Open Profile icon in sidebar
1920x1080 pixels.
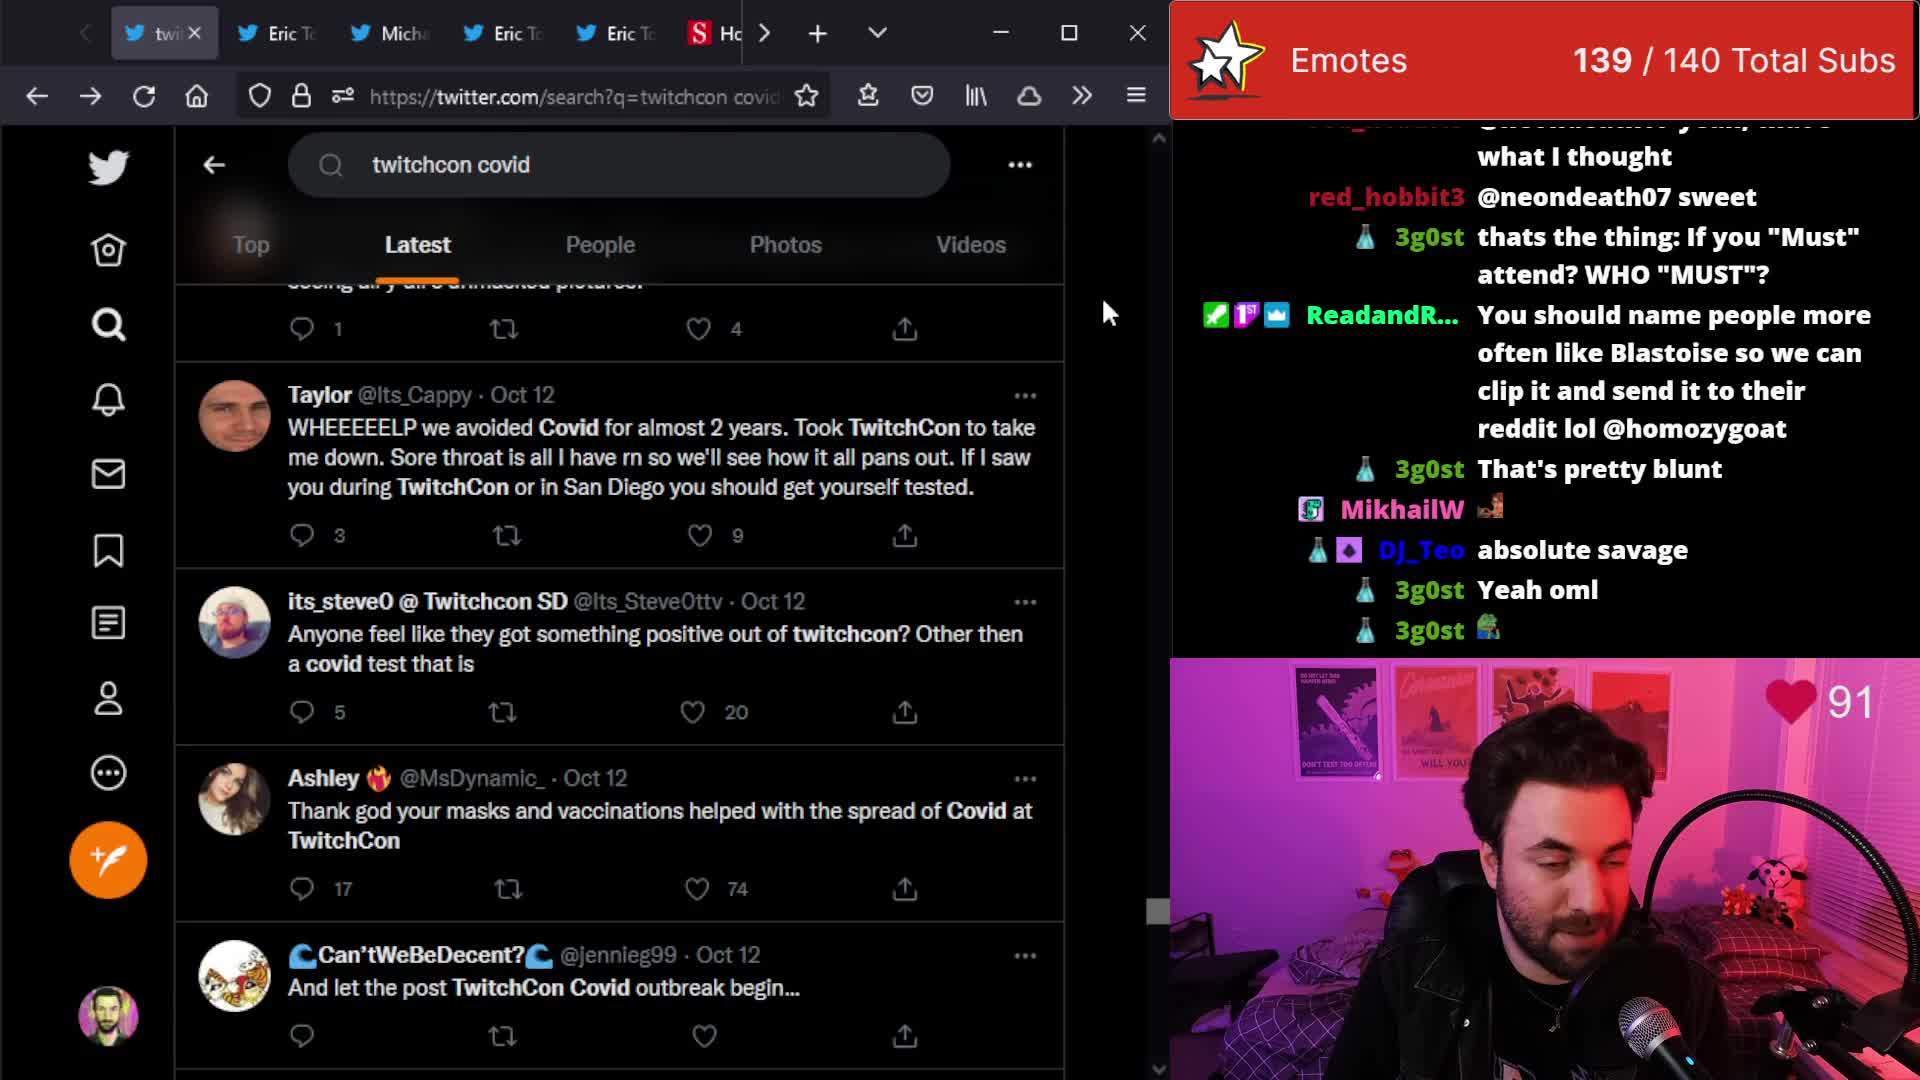108,698
